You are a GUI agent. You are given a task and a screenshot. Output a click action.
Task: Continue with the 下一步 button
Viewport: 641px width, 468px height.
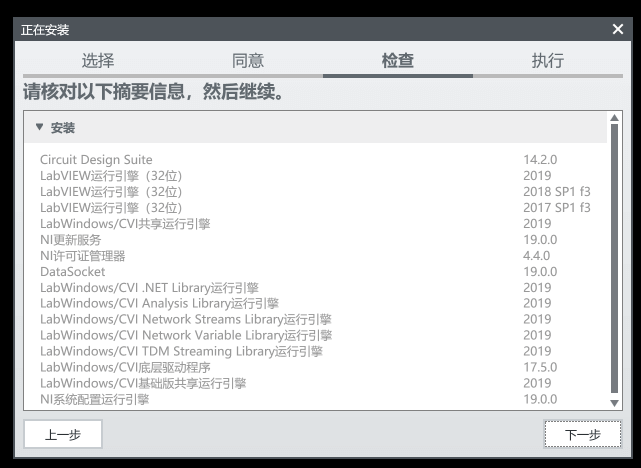click(x=583, y=434)
